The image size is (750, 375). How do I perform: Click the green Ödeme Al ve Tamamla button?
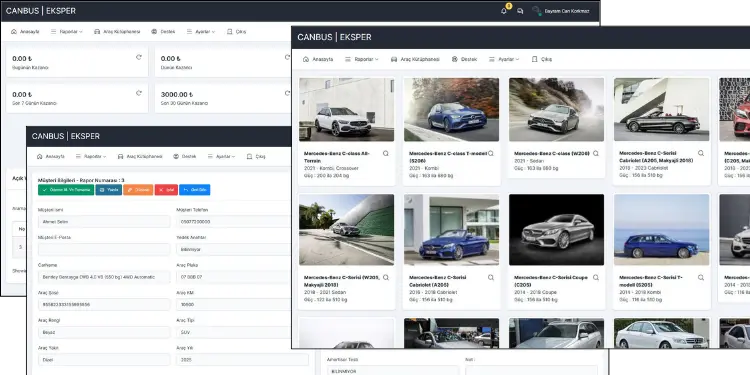(x=66, y=190)
